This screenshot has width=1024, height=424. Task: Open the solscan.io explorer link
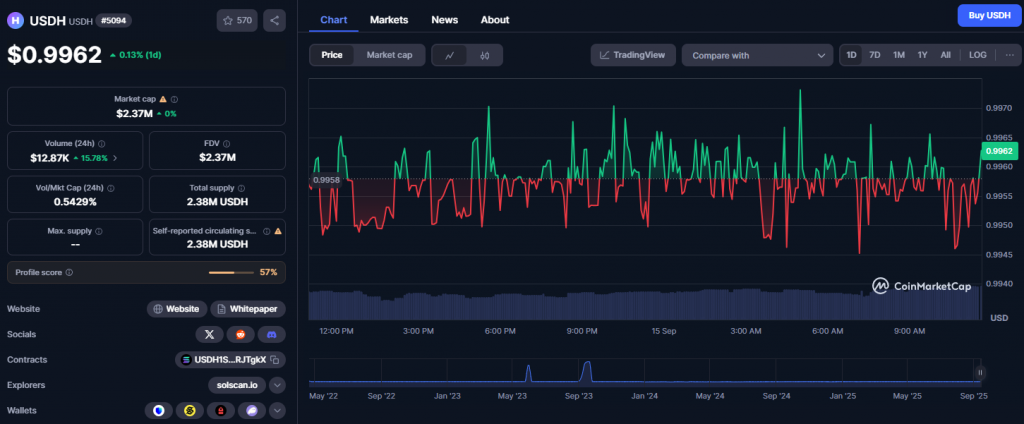[237, 385]
